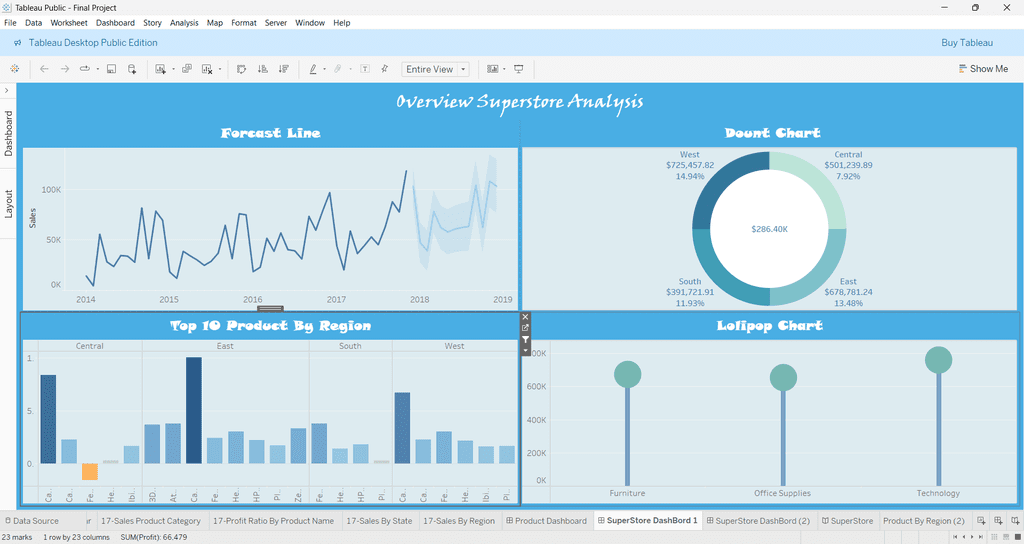
Task: Sort descending using the toolbar icon
Action: coord(283,69)
